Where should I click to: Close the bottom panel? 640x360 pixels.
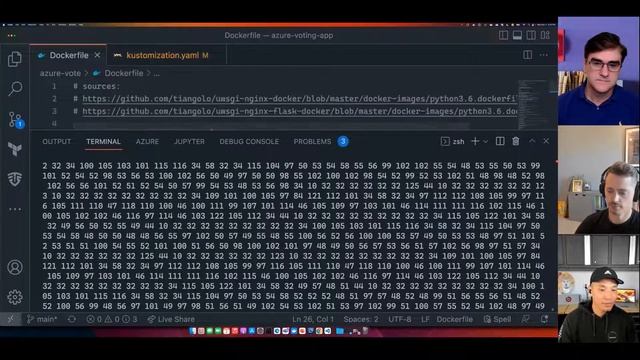coord(546,141)
